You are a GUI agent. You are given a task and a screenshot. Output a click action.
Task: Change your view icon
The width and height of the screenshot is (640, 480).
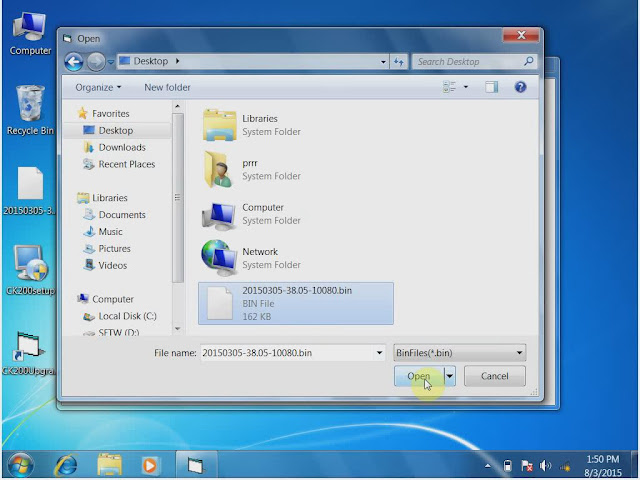pyautogui.click(x=449, y=87)
